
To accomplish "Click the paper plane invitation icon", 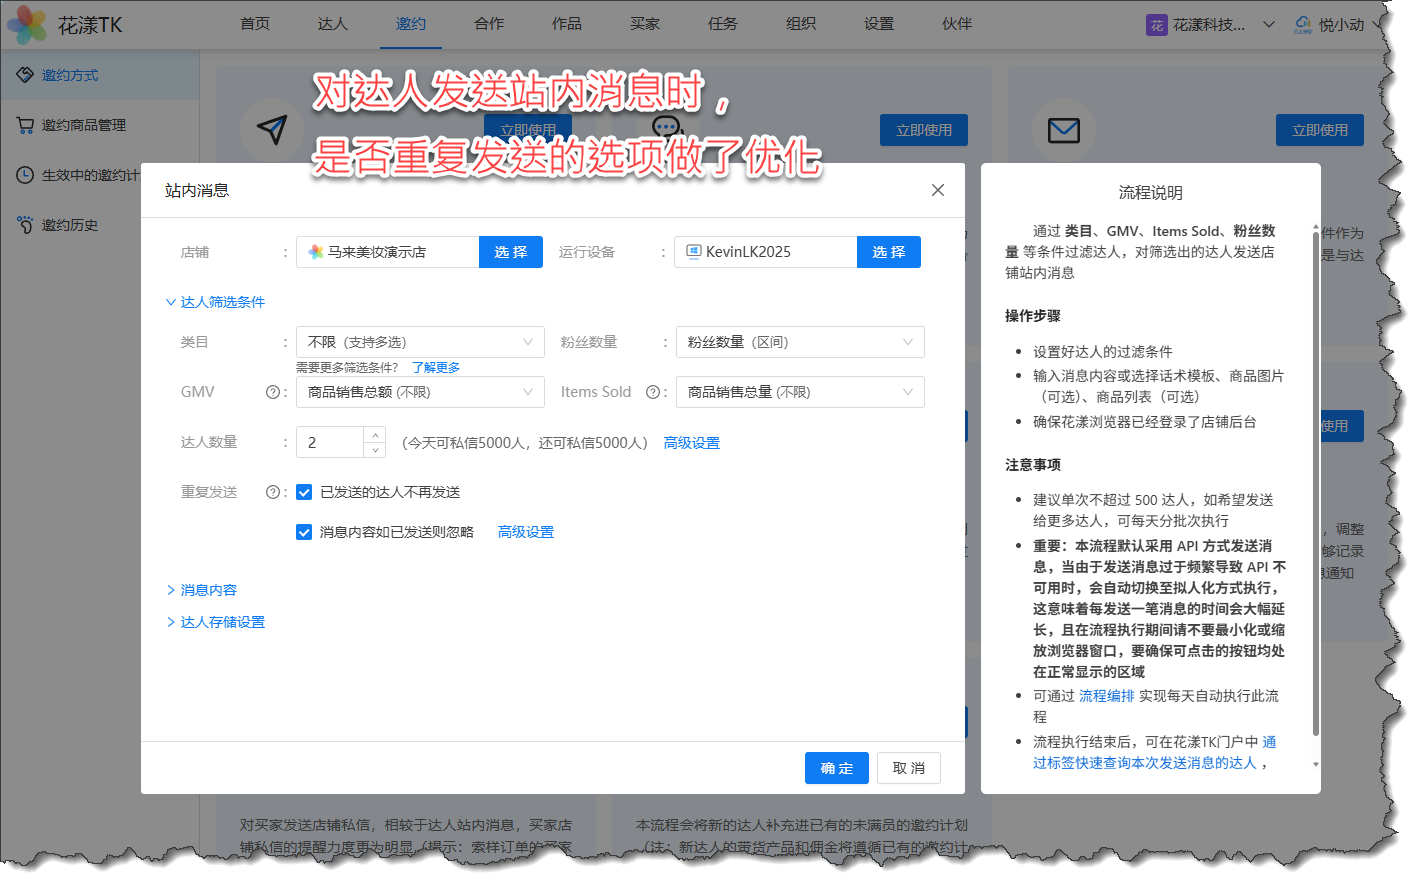I will (x=272, y=129).
